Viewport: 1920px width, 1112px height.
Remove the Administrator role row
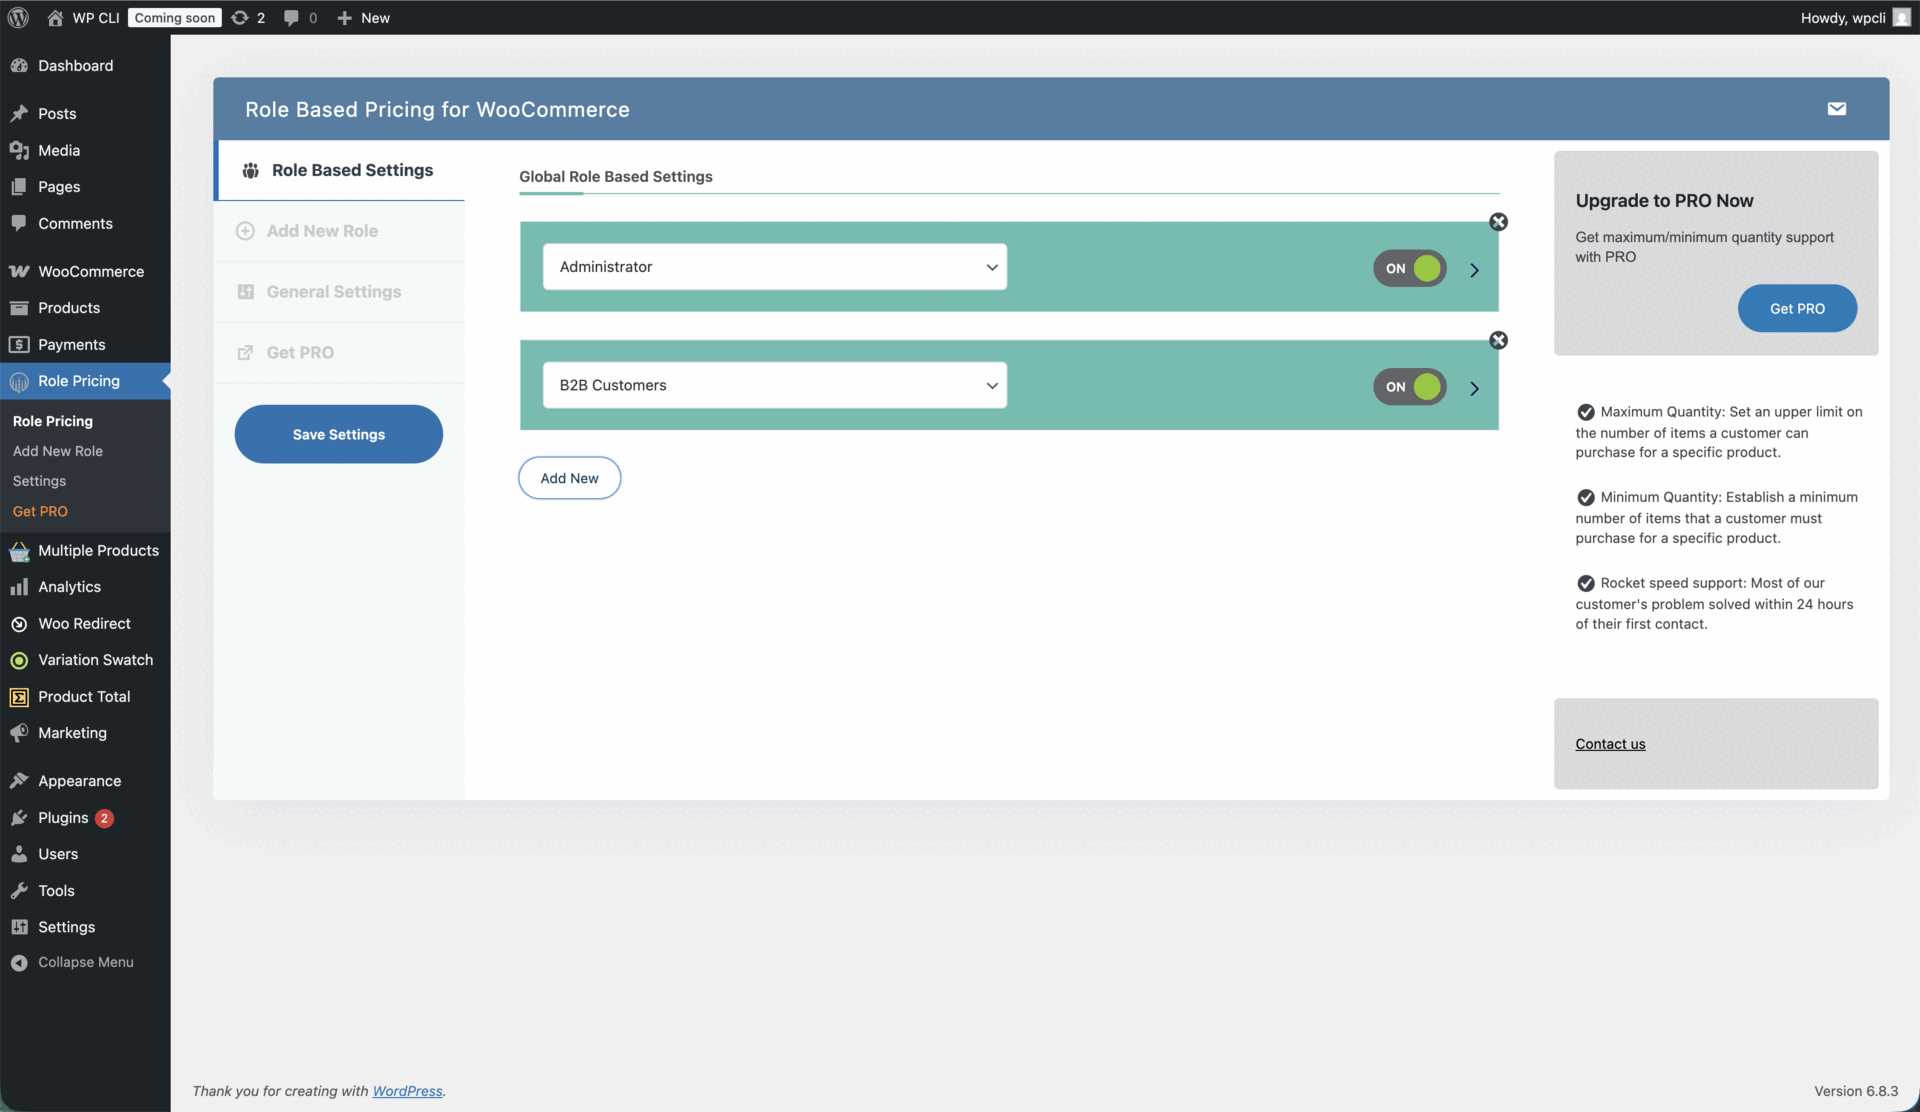click(x=1498, y=222)
